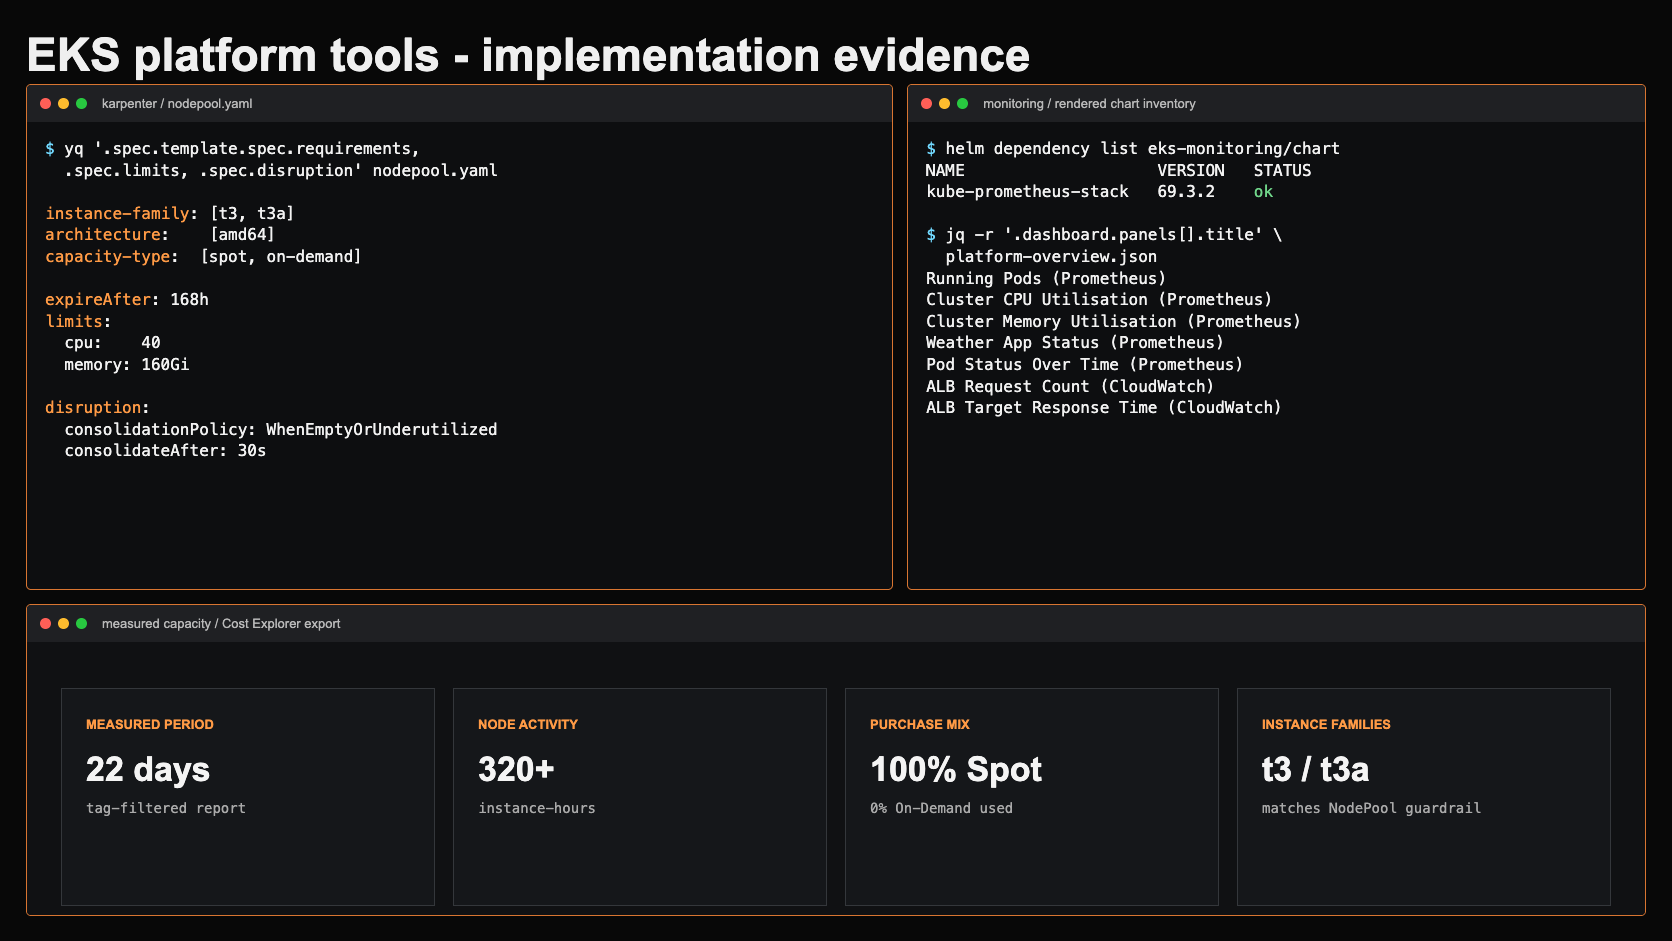
Task: Click the red dot in monitoring chart inventory window
Action: [926, 104]
